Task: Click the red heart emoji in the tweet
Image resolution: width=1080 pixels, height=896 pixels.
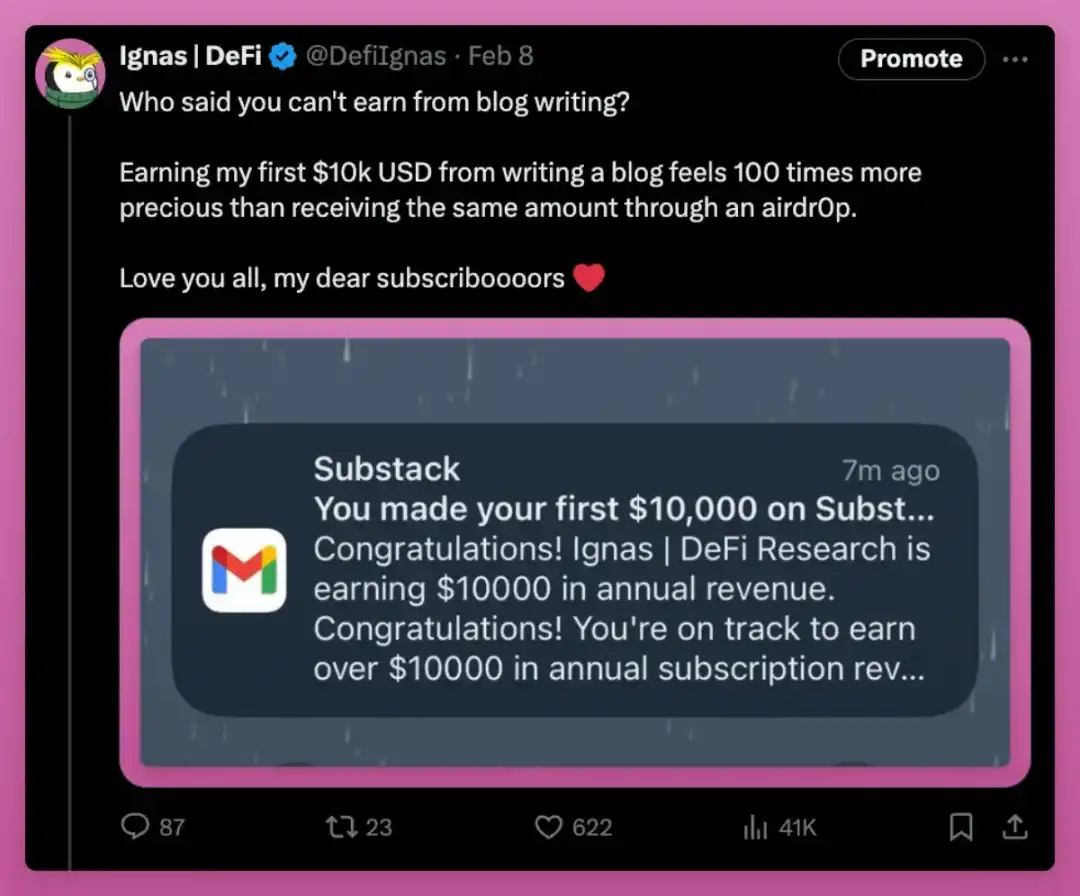Action: tap(589, 277)
